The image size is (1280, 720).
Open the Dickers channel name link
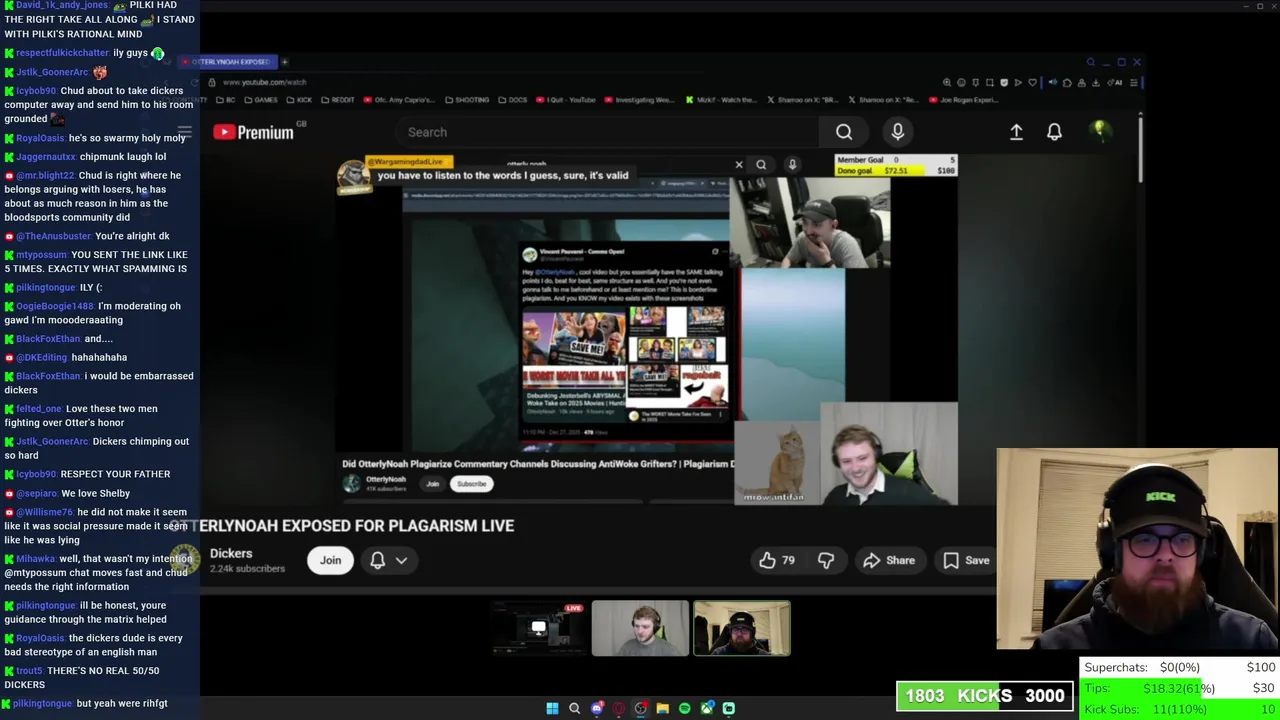click(x=231, y=553)
